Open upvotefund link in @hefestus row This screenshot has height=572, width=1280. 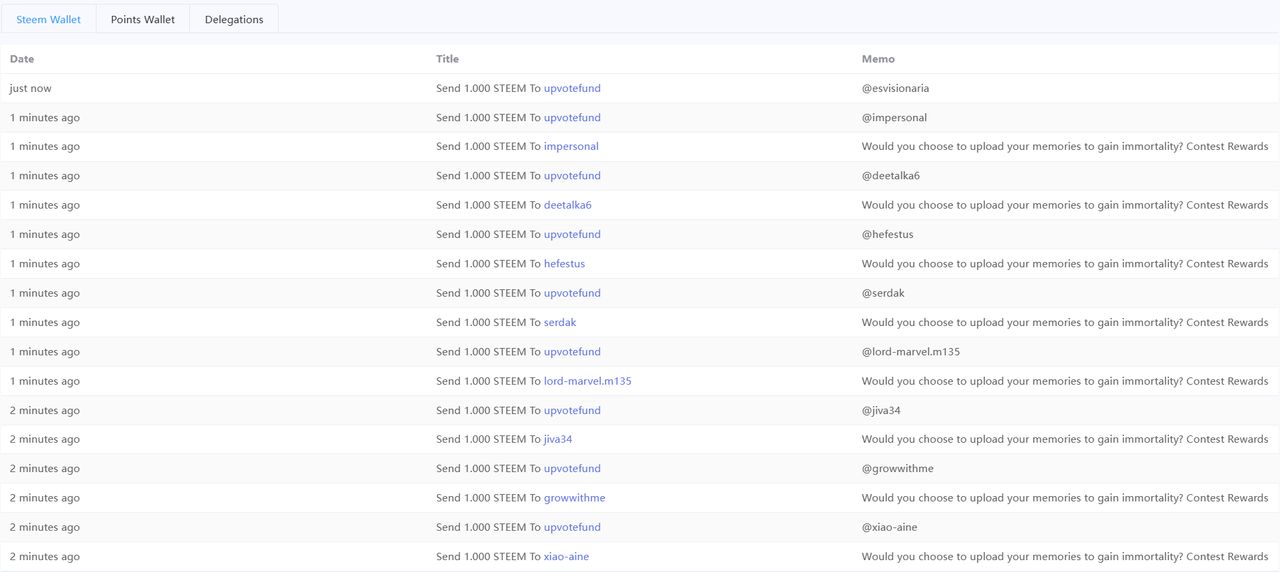pyautogui.click(x=572, y=234)
